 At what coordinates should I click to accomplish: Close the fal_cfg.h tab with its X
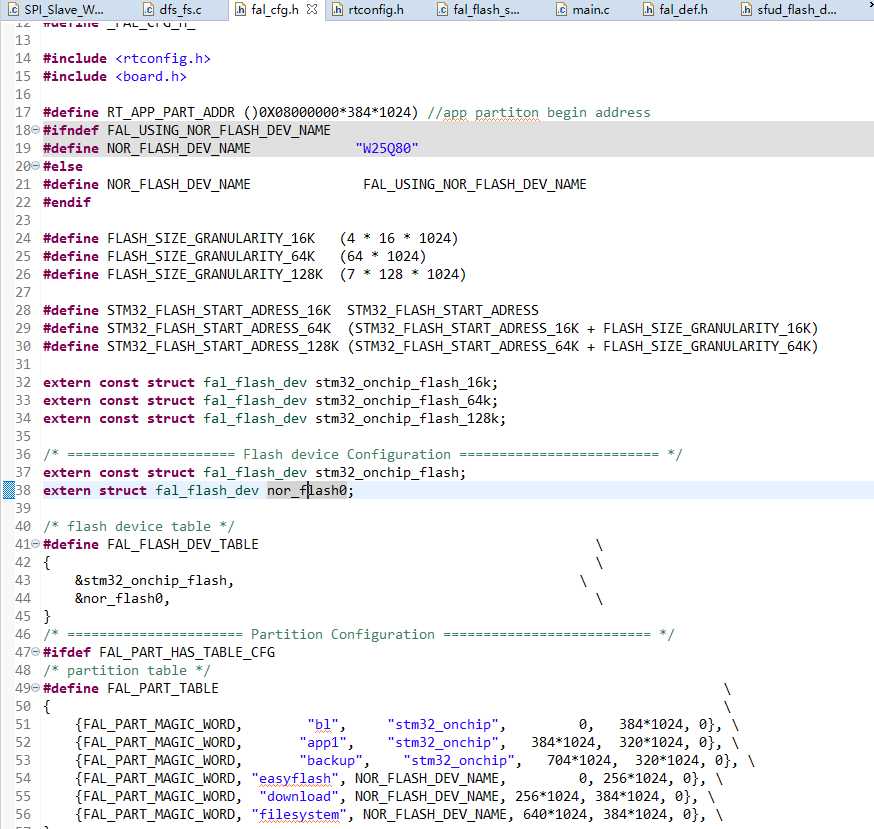click(x=312, y=9)
